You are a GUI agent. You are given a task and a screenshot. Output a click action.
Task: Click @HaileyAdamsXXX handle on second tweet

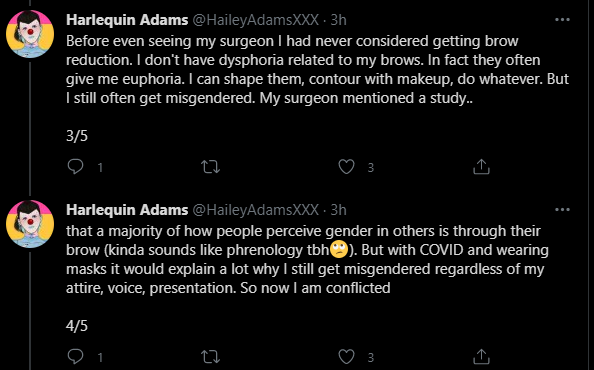256,210
